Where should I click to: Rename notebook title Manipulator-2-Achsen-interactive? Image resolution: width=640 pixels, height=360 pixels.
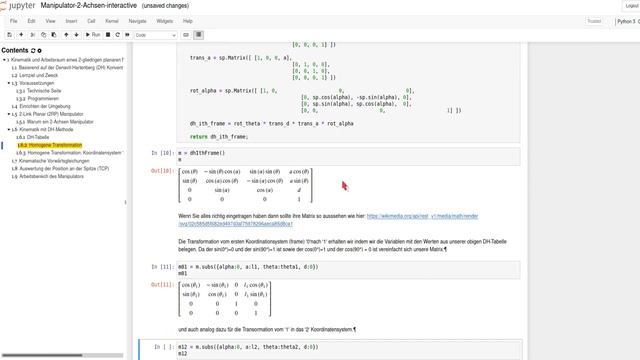coord(89,6)
